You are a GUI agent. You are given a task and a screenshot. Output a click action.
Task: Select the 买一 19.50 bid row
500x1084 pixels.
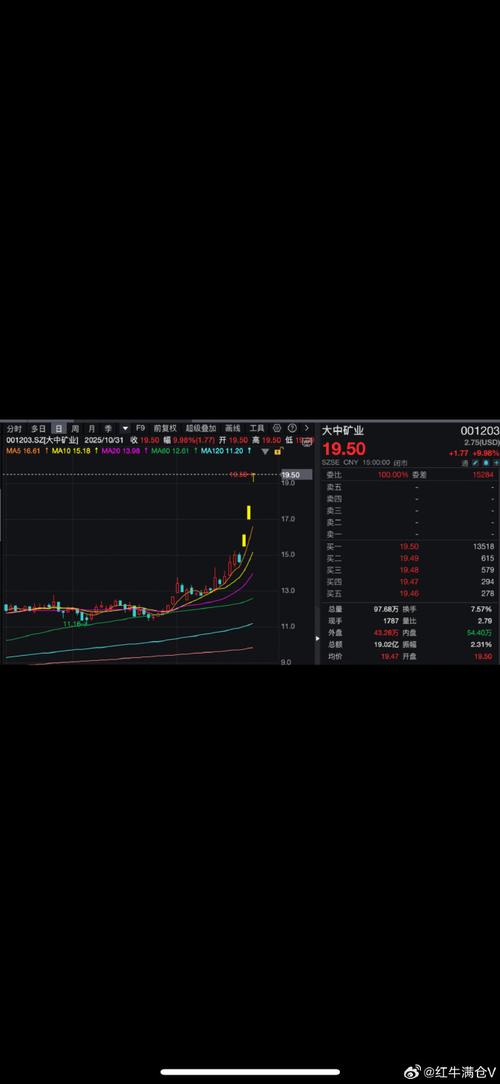coord(411,546)
